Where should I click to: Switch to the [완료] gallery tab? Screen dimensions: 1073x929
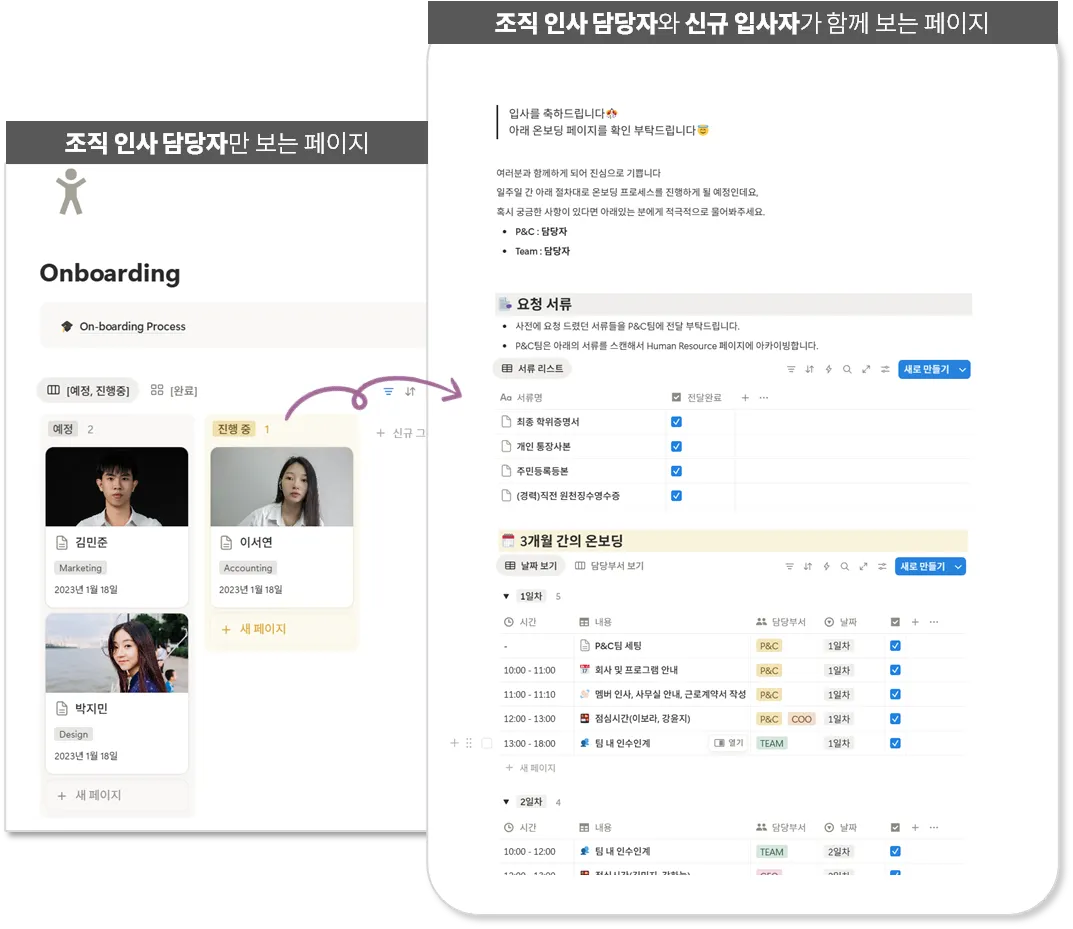(174, 391)
